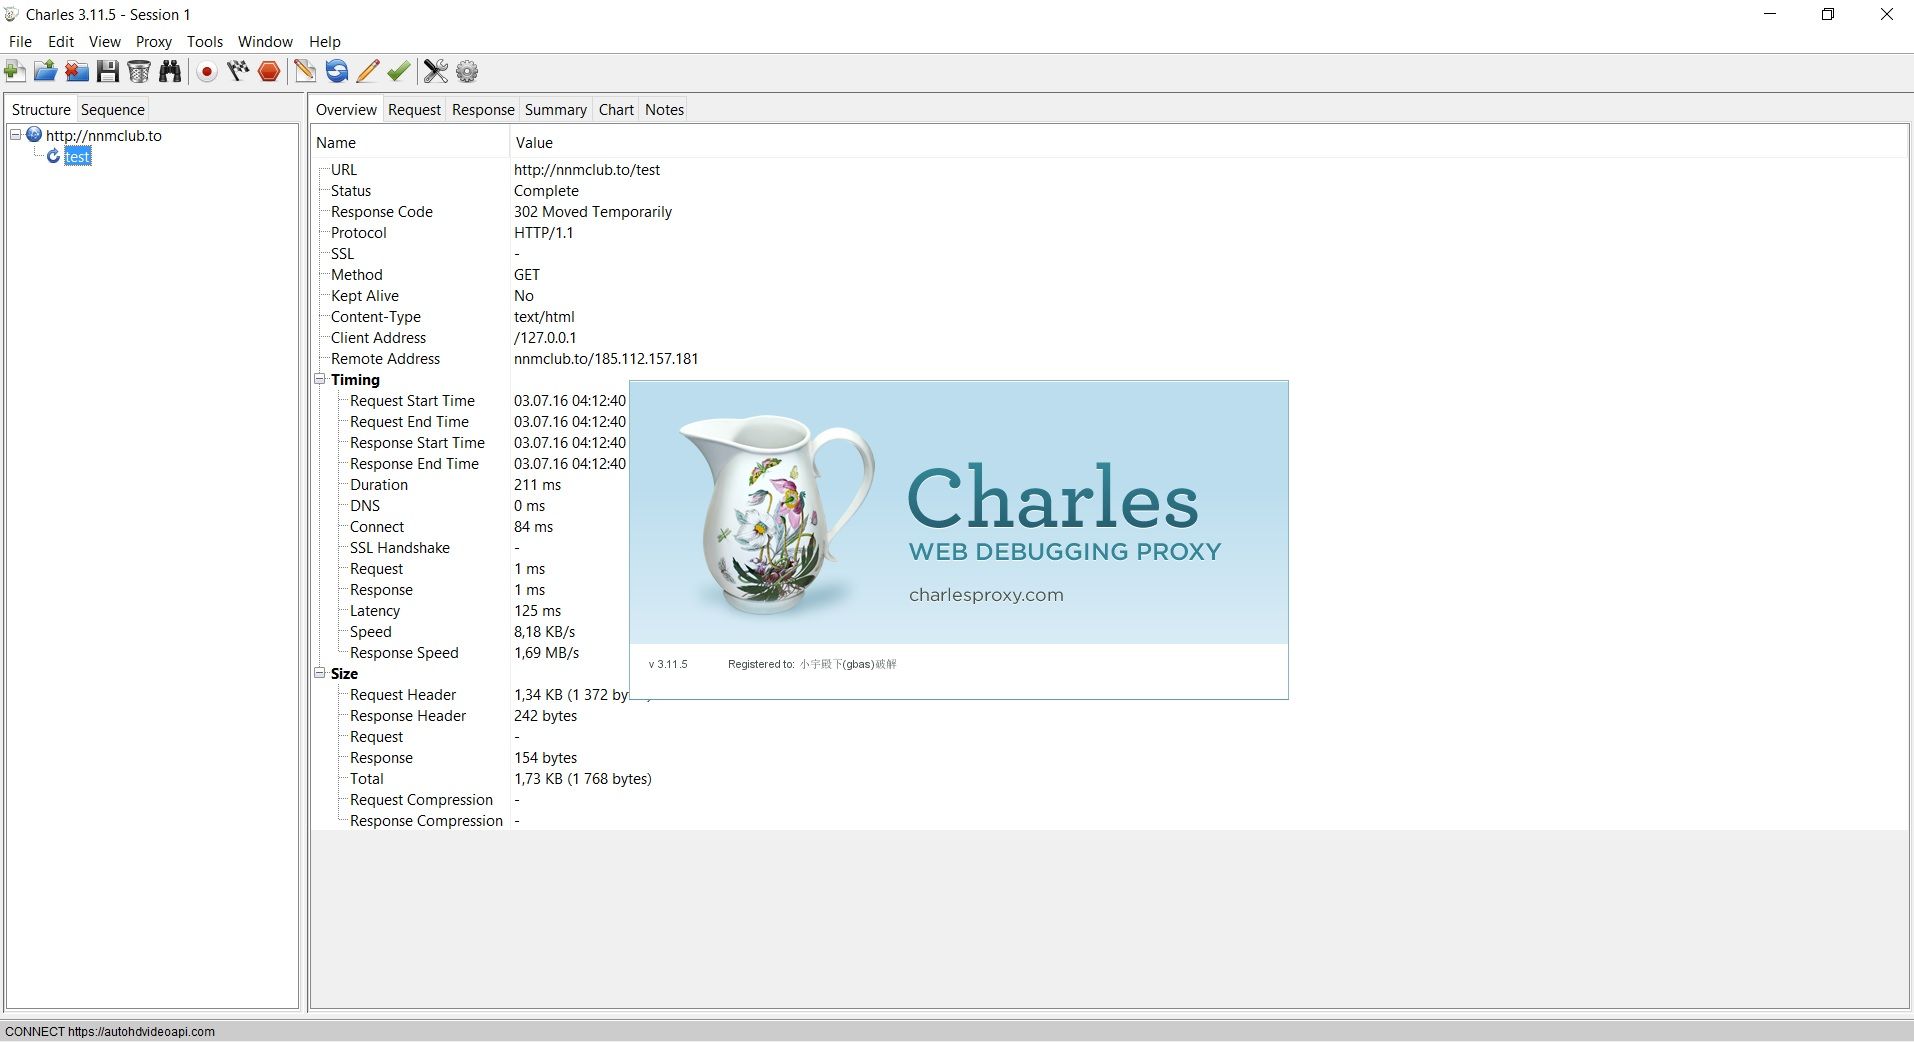Click the Method 'GET' value
This screenshot has width=1914, height=1042.
527,274
